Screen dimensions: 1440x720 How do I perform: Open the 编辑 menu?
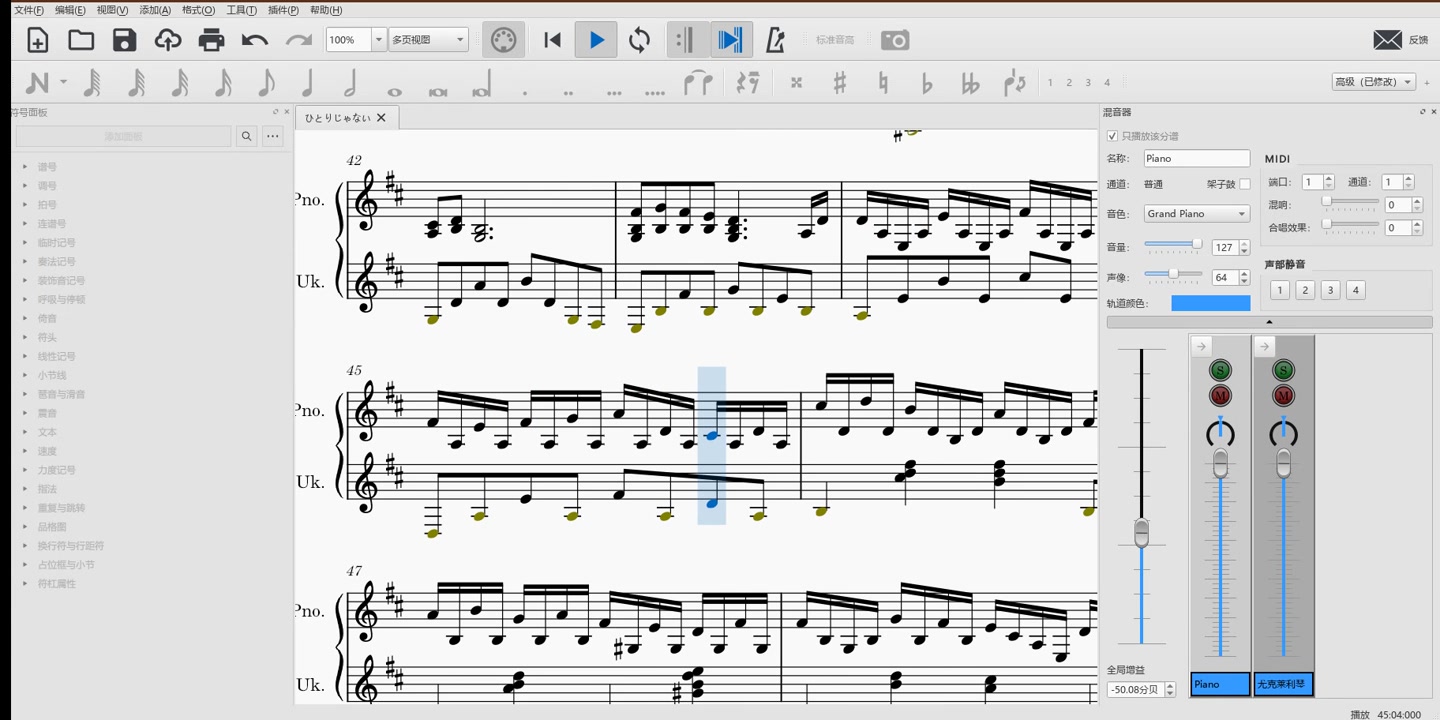pos(70,10)
